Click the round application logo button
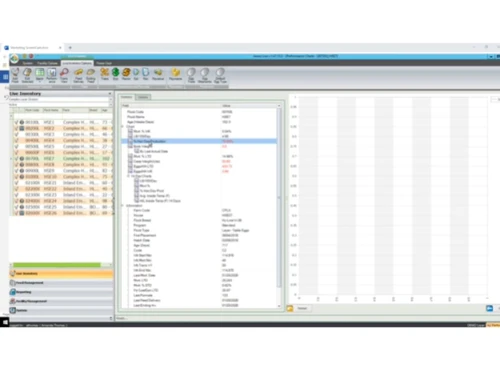The image size is (500, 375). pyautogui.click(x=14, y=59)
